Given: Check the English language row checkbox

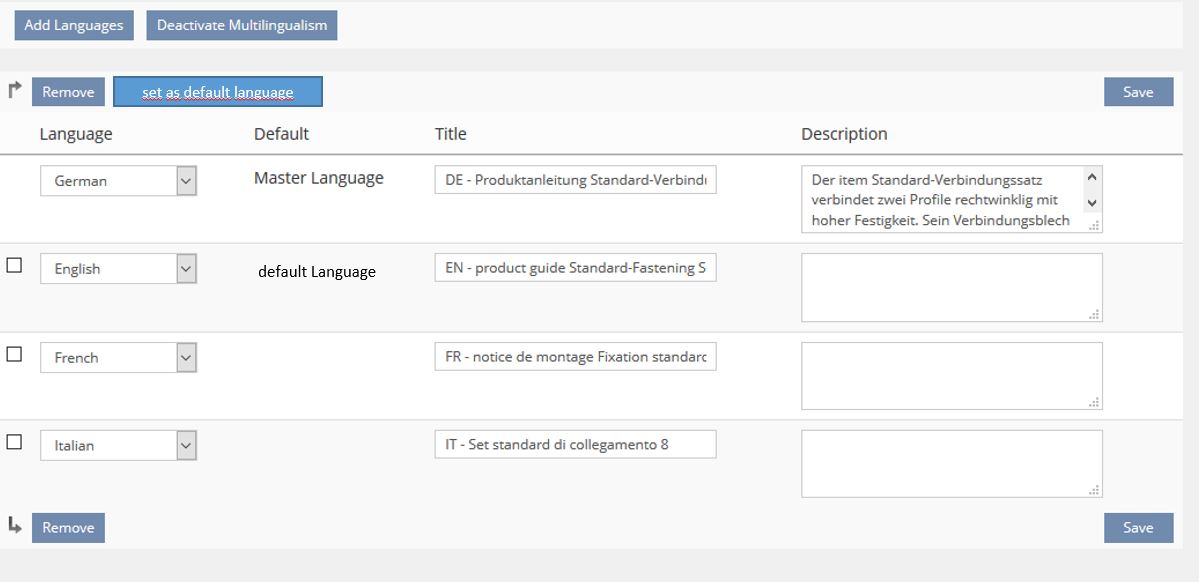Looking at the screenshot, I should coord(14,266).
